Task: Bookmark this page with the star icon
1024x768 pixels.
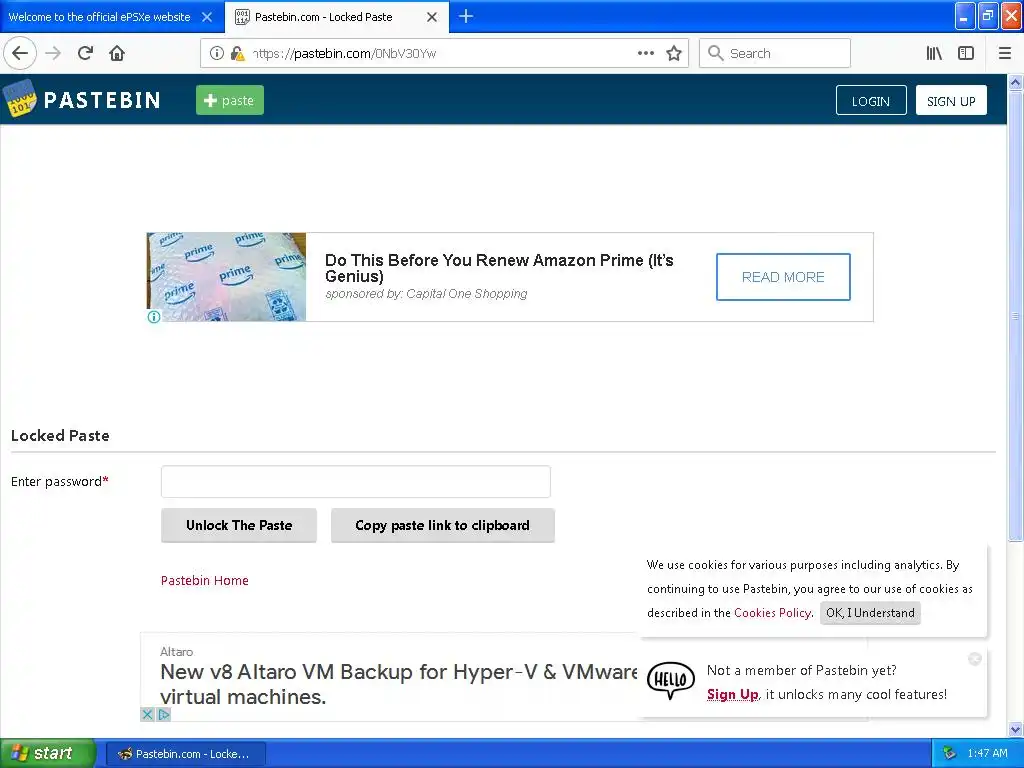Action: click(674, 54)
